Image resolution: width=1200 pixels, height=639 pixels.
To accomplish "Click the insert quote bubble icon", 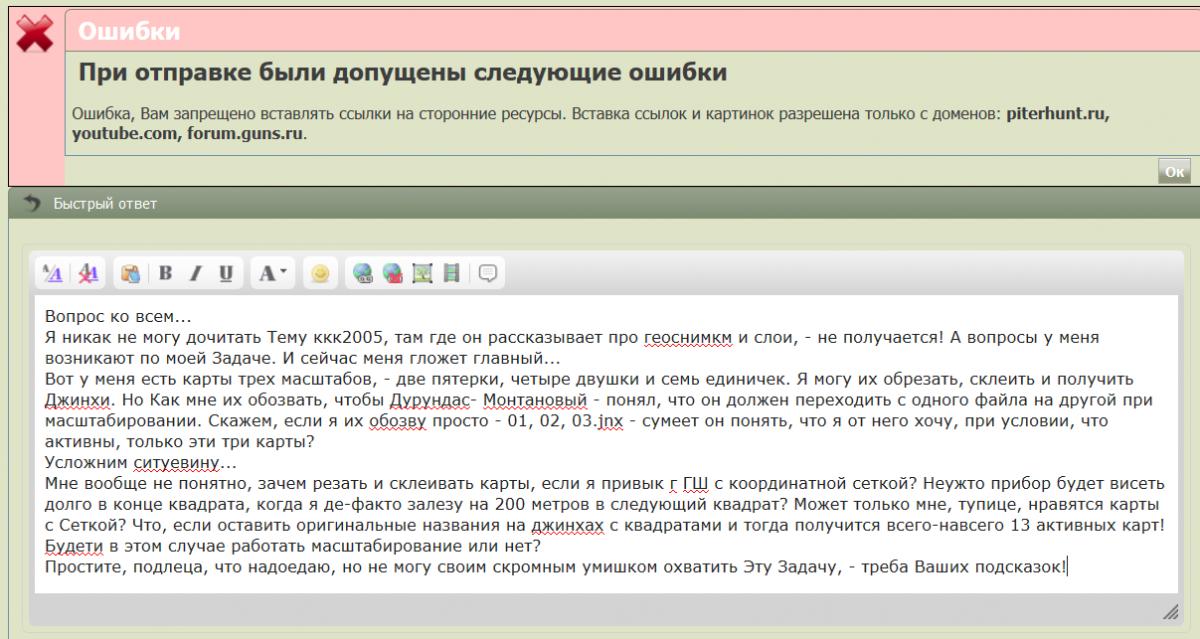I will pos(488,274).
